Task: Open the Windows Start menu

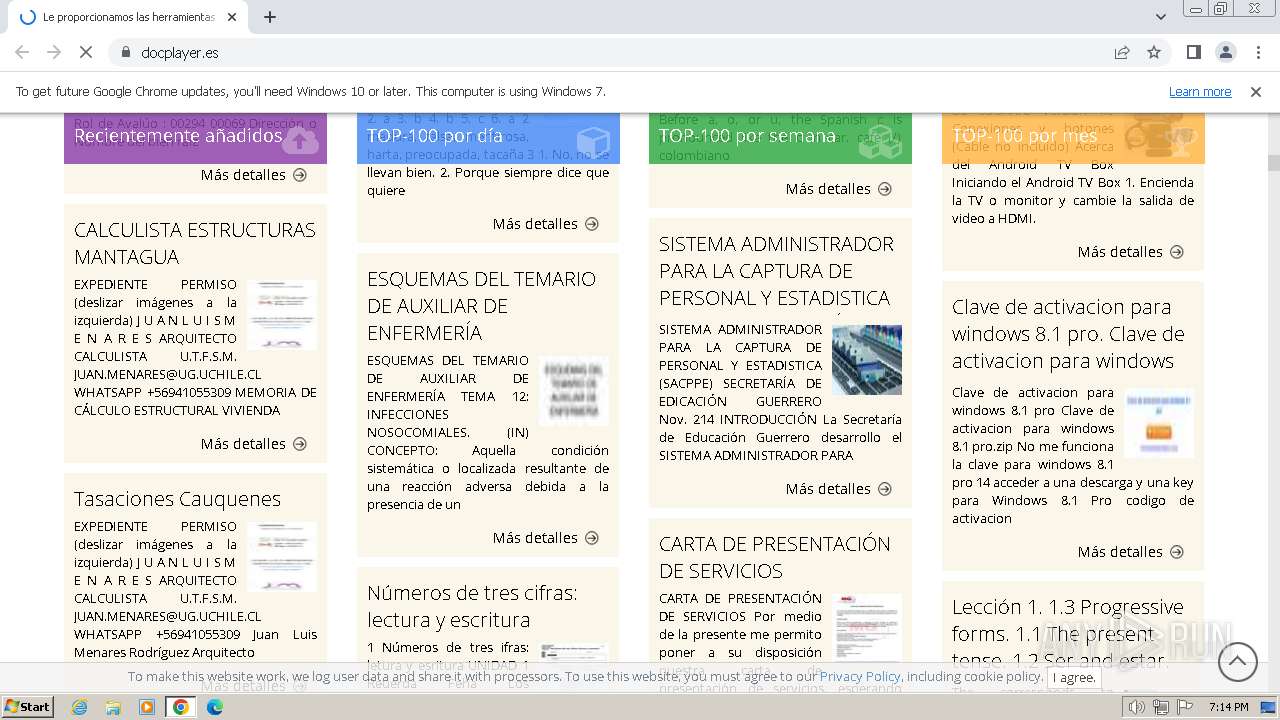Action: pos(27,707)
